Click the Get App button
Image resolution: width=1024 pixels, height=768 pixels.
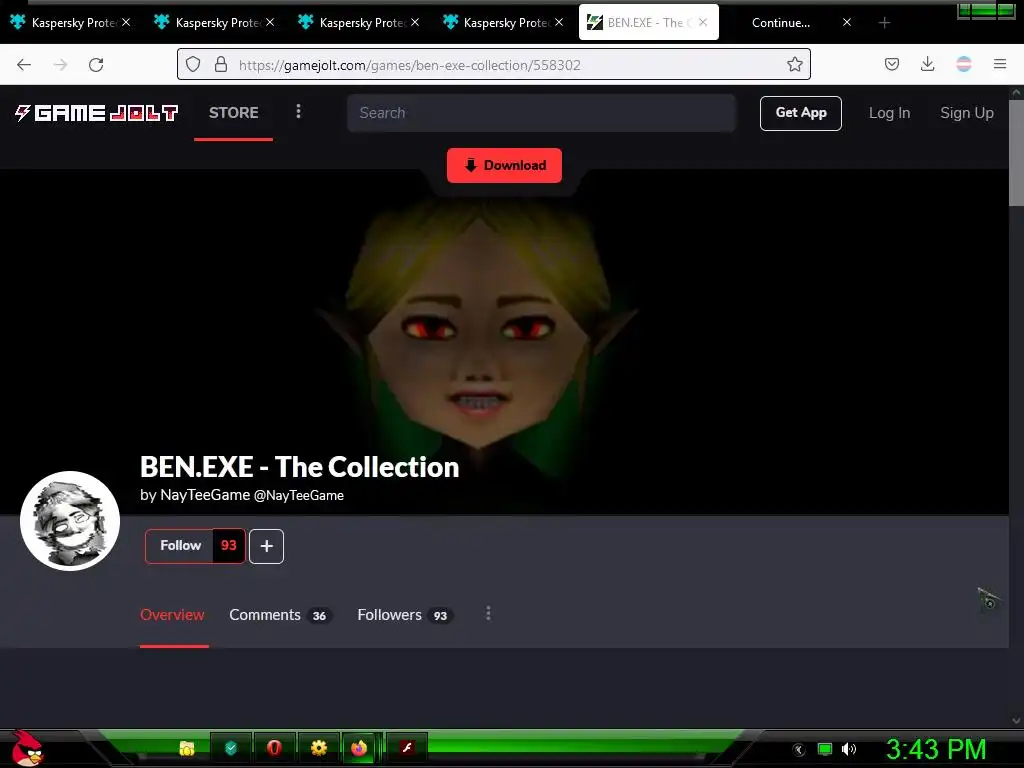pyautogui.click(x=801, y=113)
